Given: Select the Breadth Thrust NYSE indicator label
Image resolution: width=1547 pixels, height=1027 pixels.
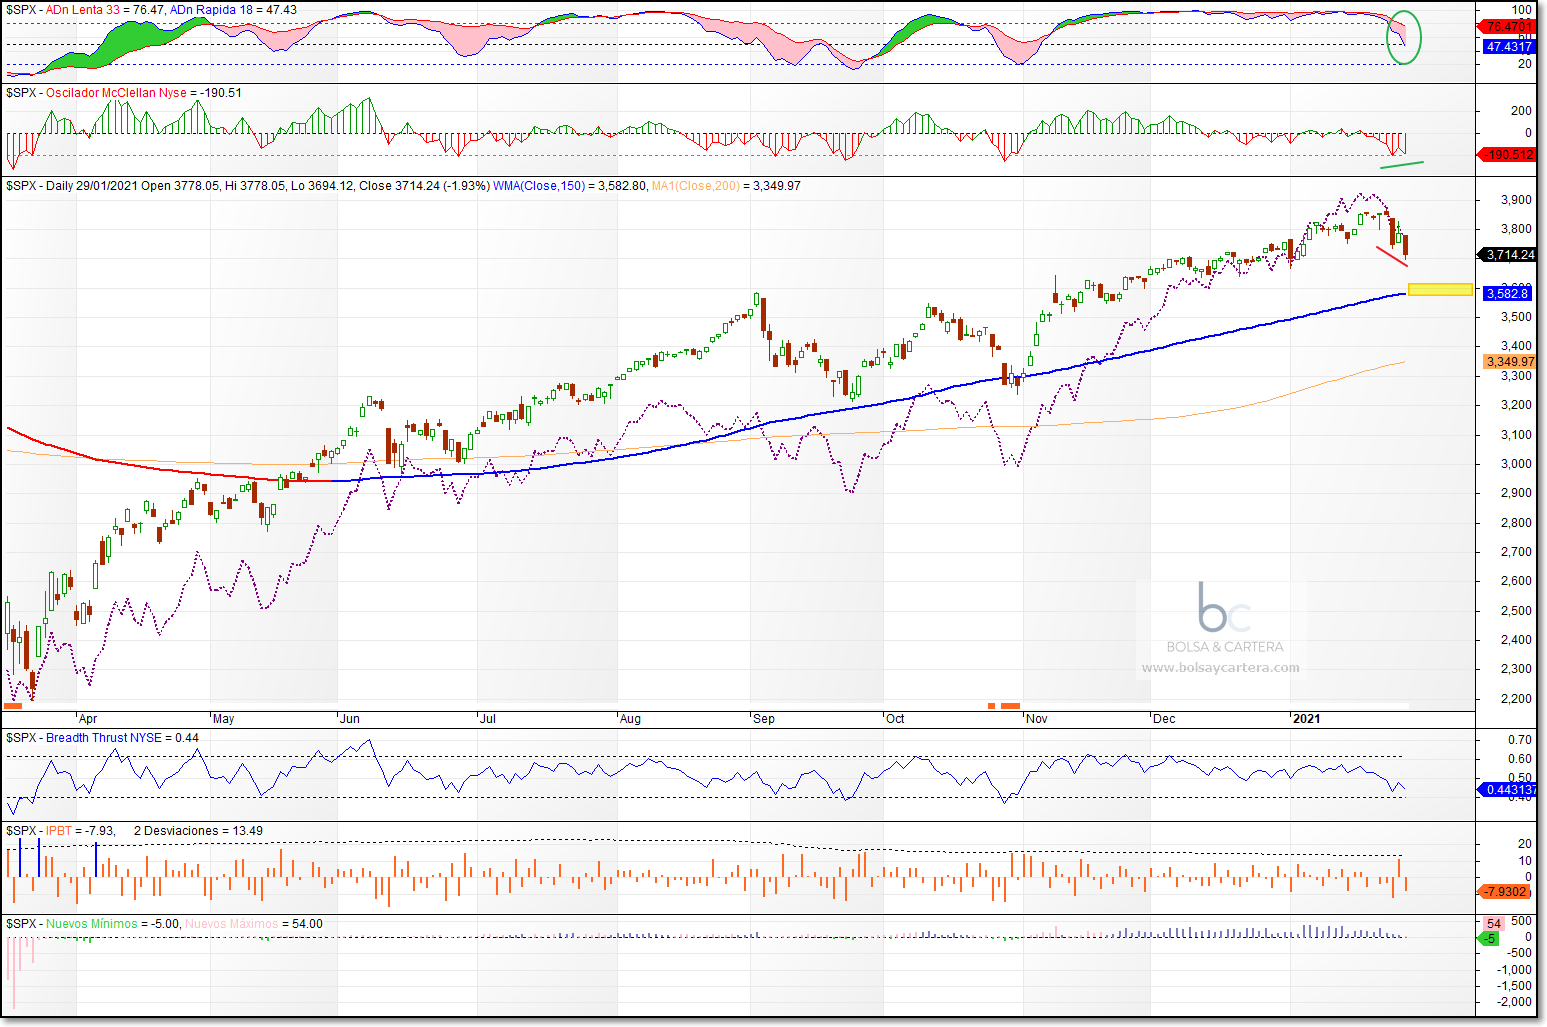Looking at the screenshot, I should point(104,738).
